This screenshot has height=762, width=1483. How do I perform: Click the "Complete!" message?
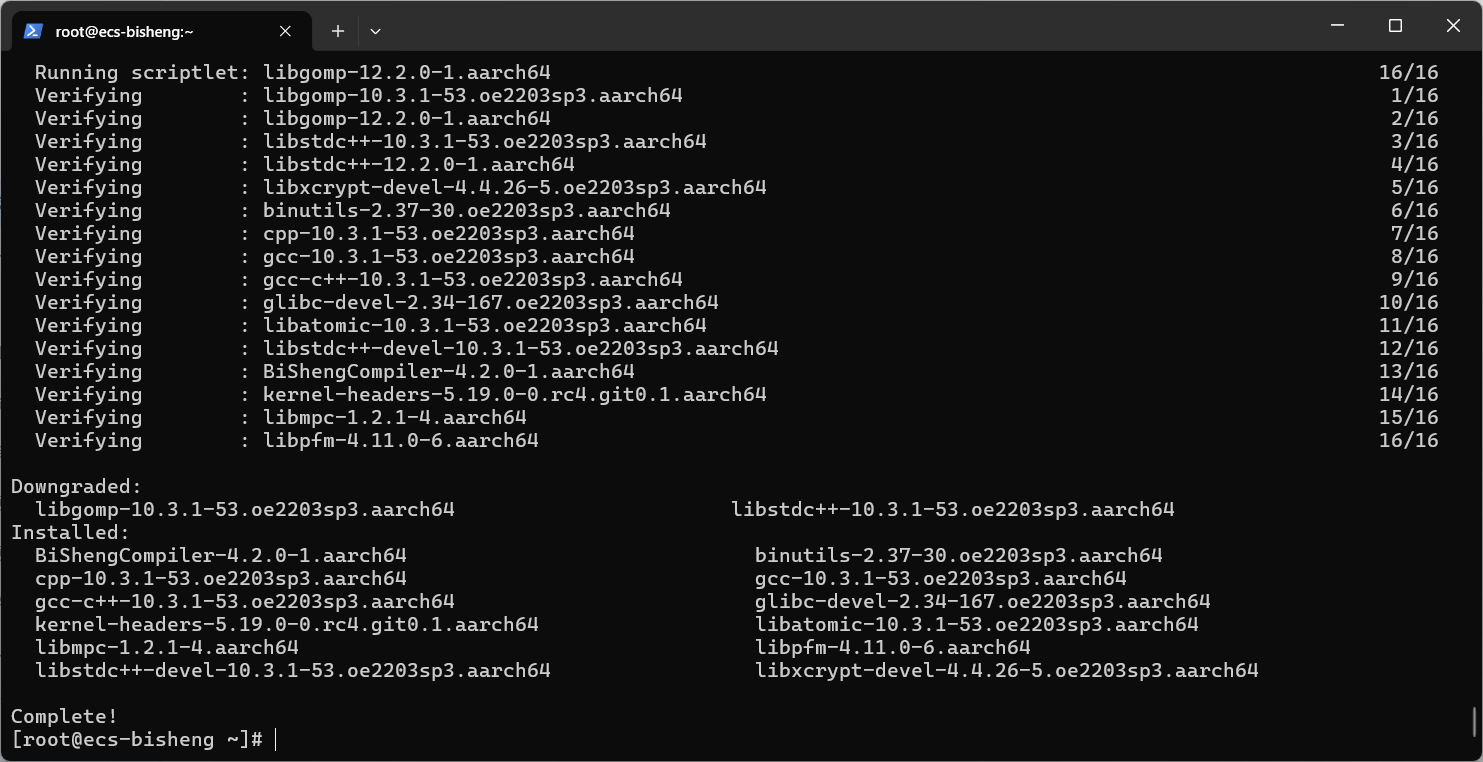tap(64, 717)
